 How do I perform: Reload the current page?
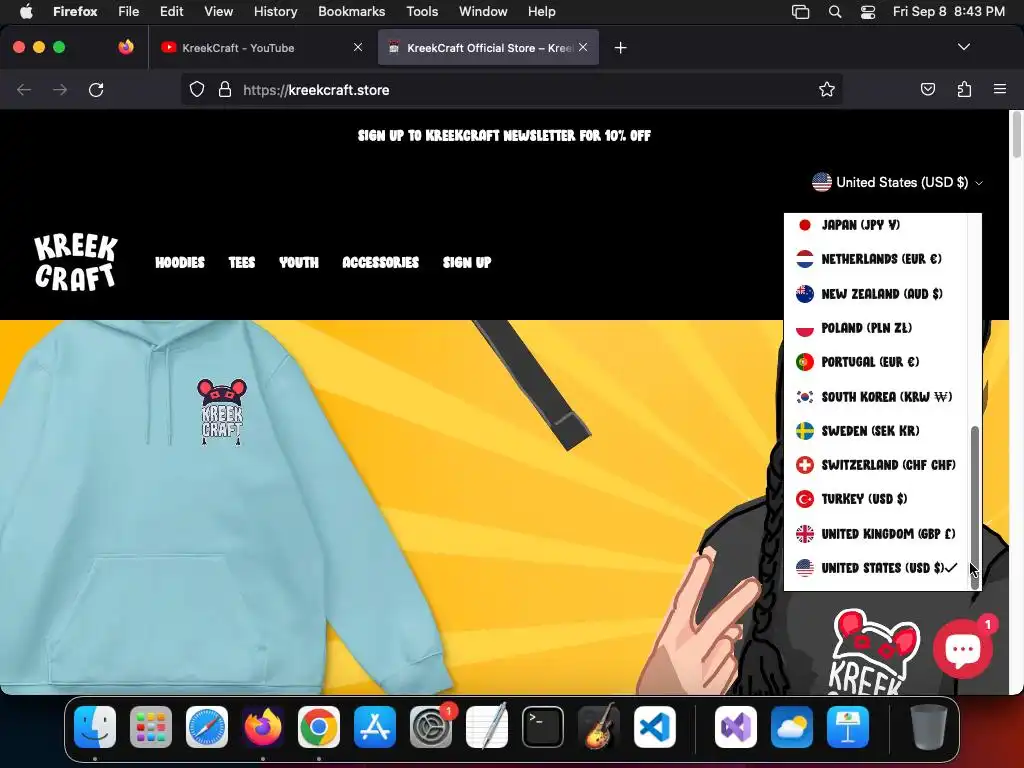(96, 89)
